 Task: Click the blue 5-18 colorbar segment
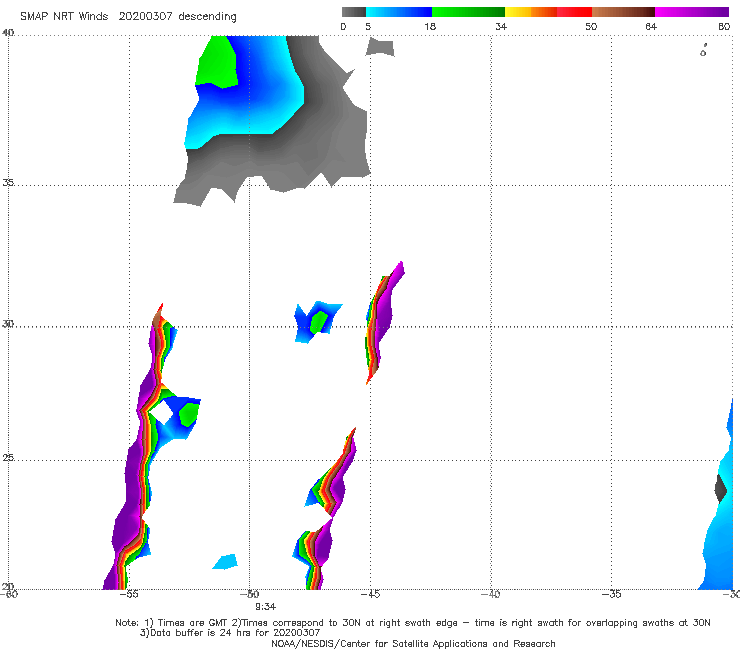pos(399,12)
